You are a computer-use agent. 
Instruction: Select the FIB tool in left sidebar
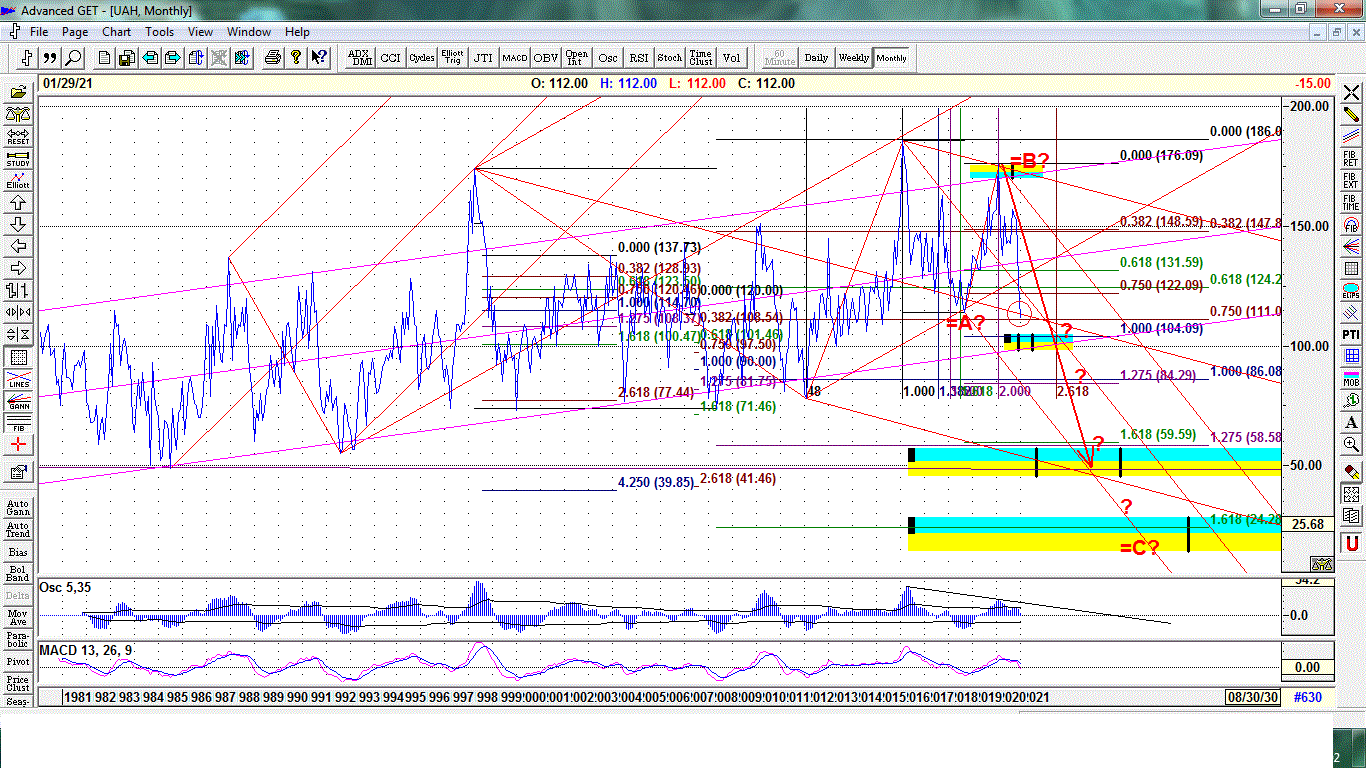pyautogui.click(x=18, y=422)
